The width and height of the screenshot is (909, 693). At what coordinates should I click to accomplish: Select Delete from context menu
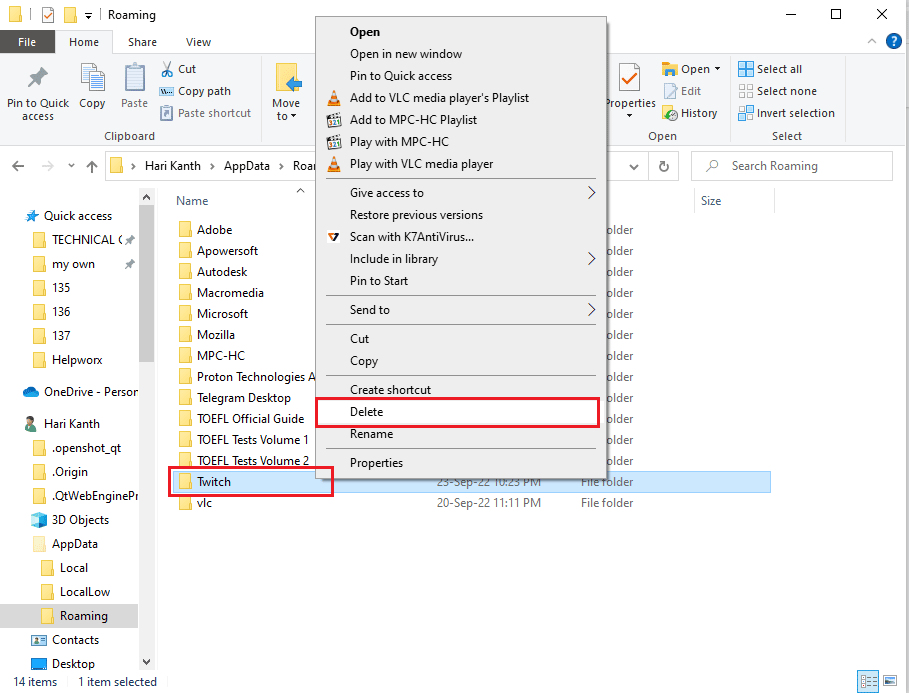458,412
